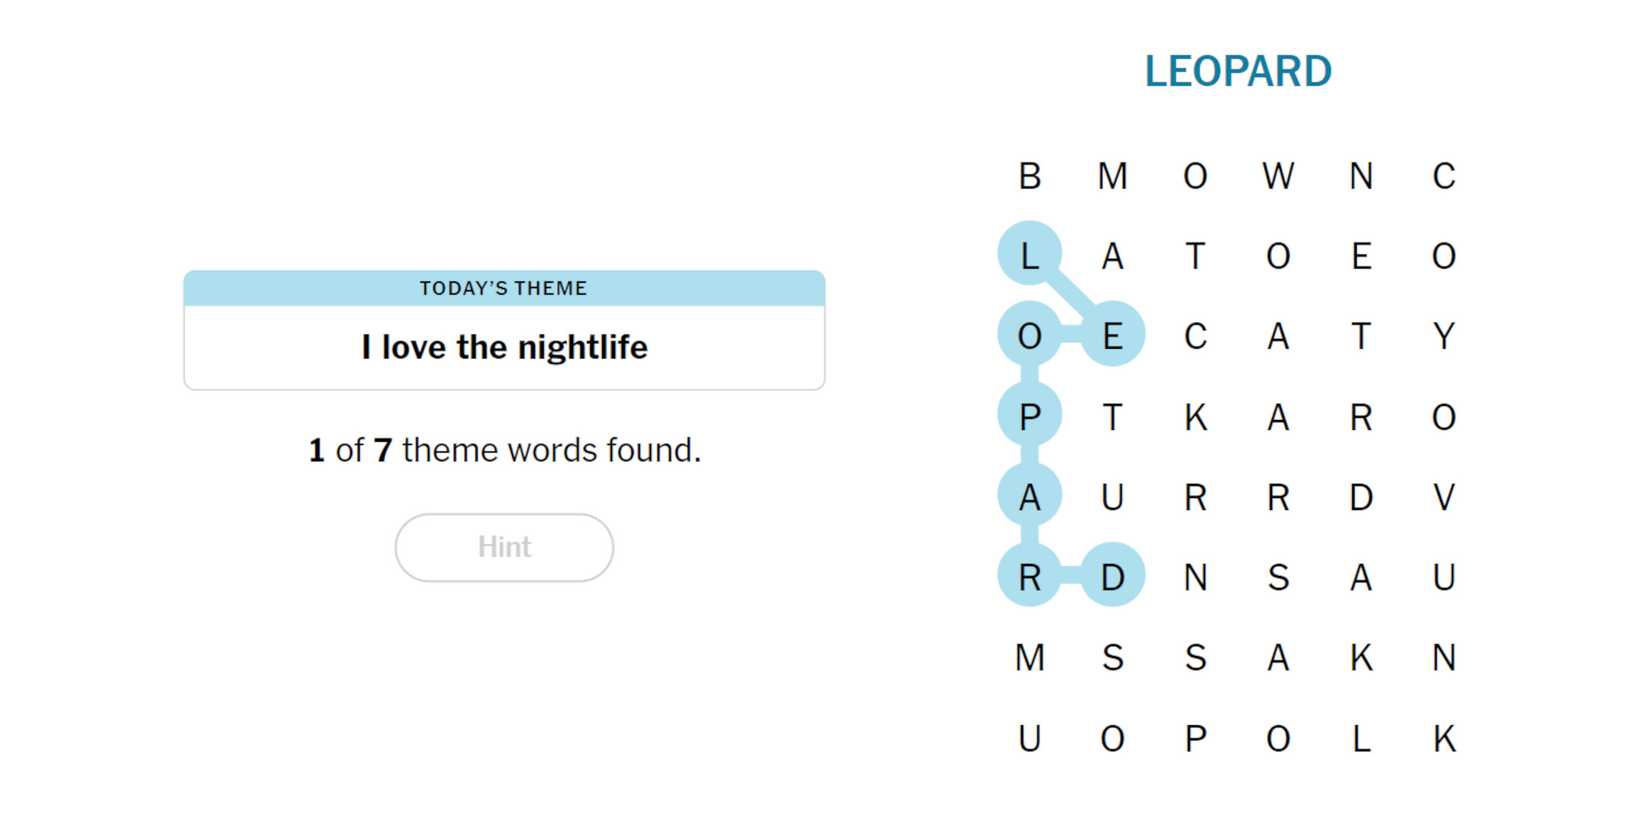
Task: Select the letter V in the grid
Action: coord(1443,497)
